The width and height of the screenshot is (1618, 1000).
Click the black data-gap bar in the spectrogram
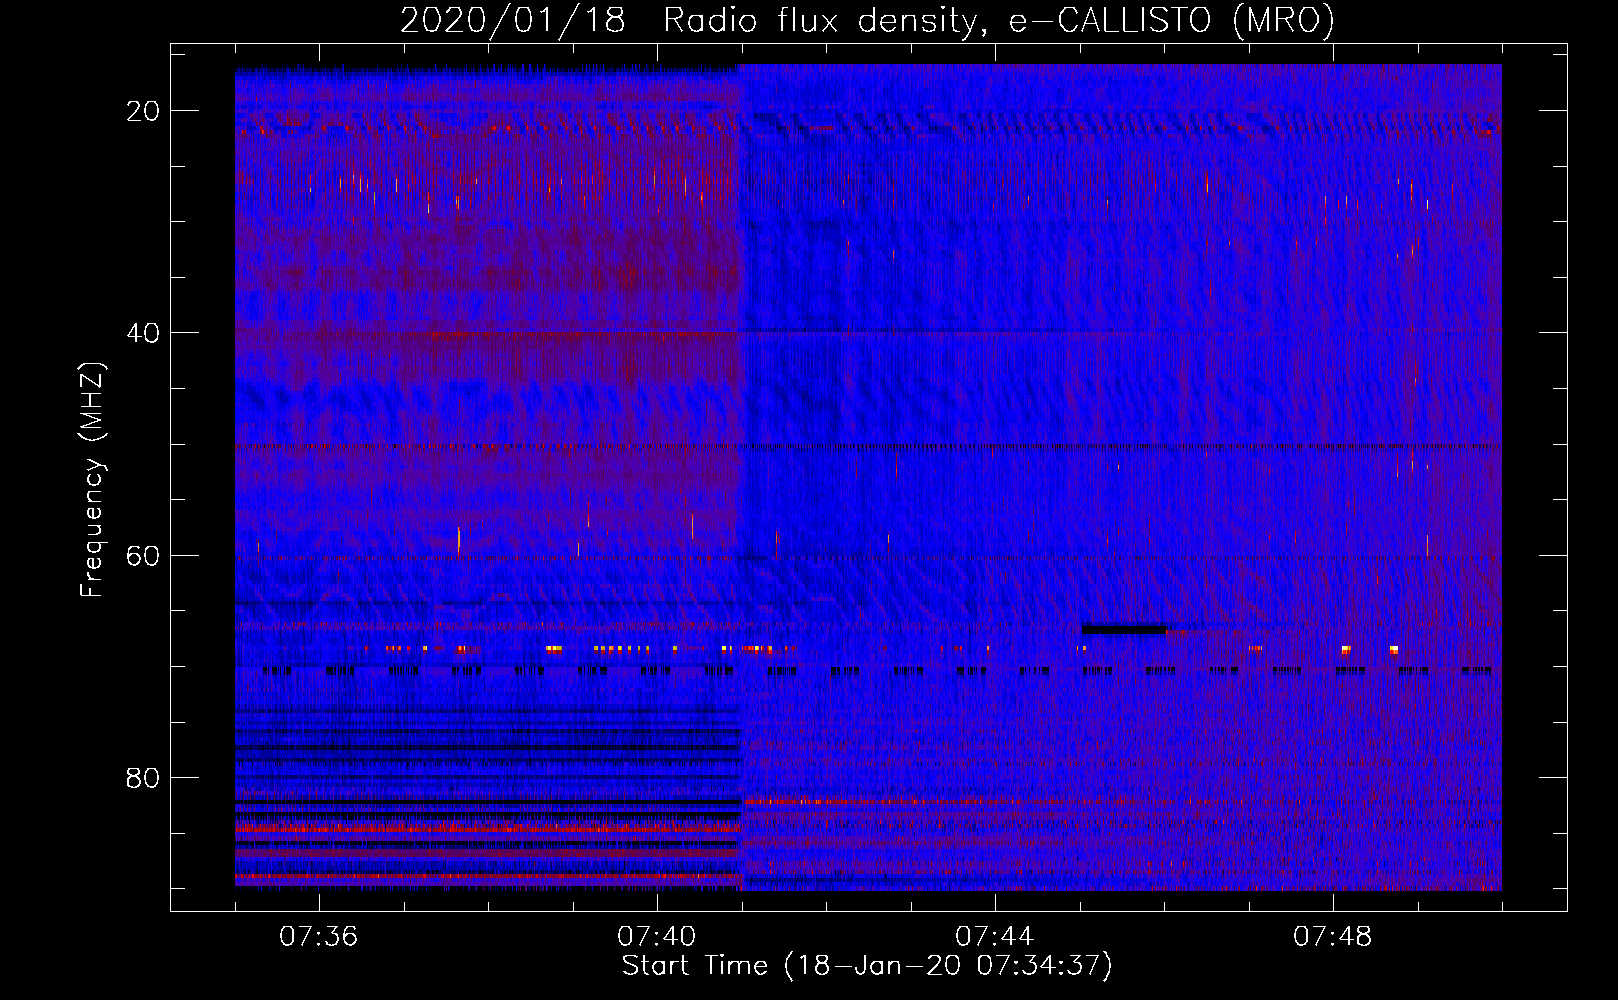coord(1124,629)
